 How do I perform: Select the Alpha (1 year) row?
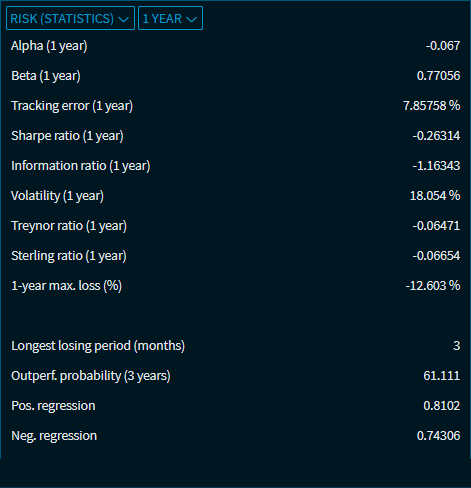pos(235,46)
